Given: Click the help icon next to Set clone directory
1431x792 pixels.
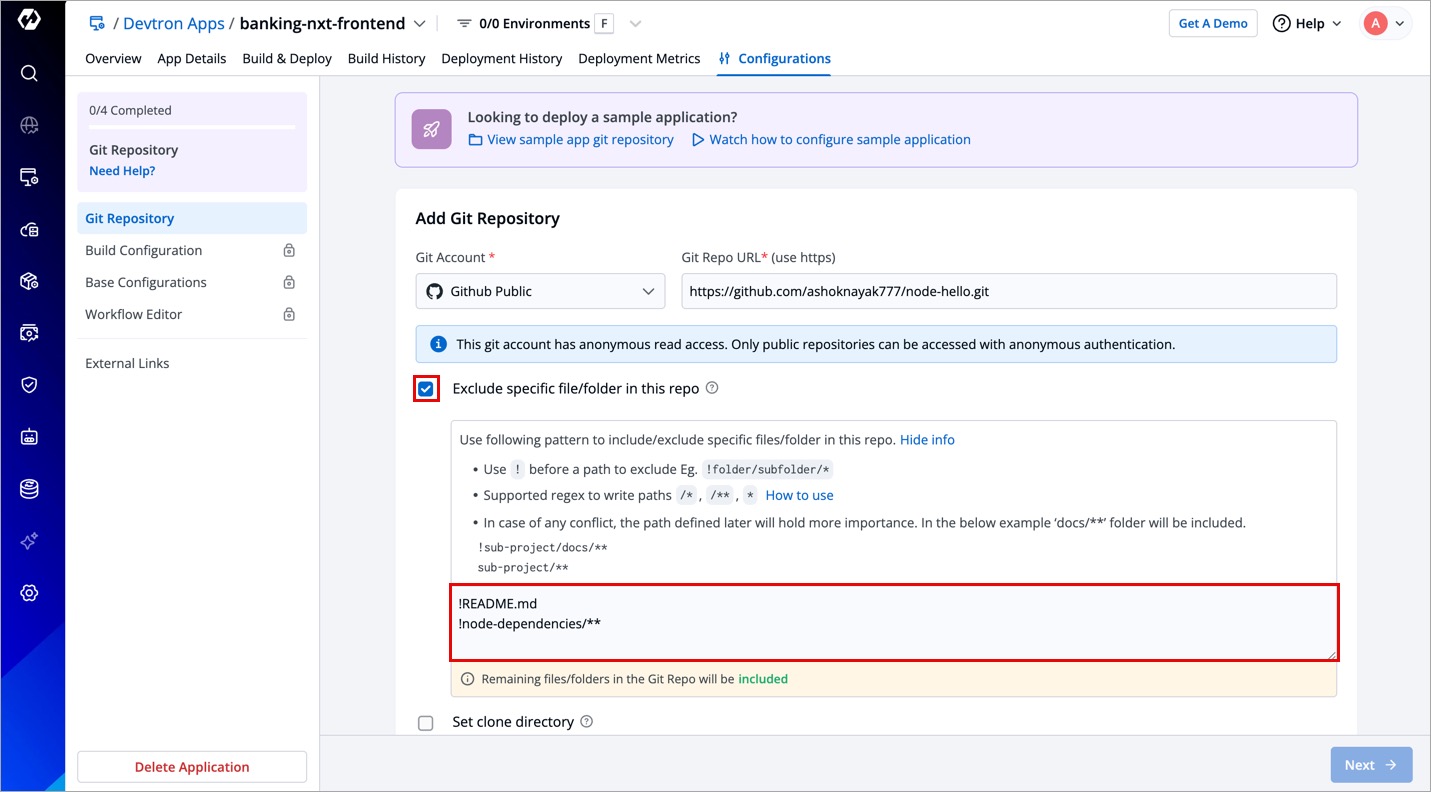Looking at the screenshot, I should coord(587,721).
